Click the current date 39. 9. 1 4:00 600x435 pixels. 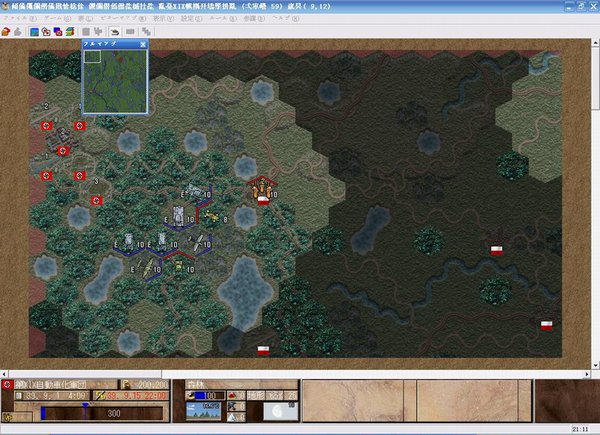point(54,396)
